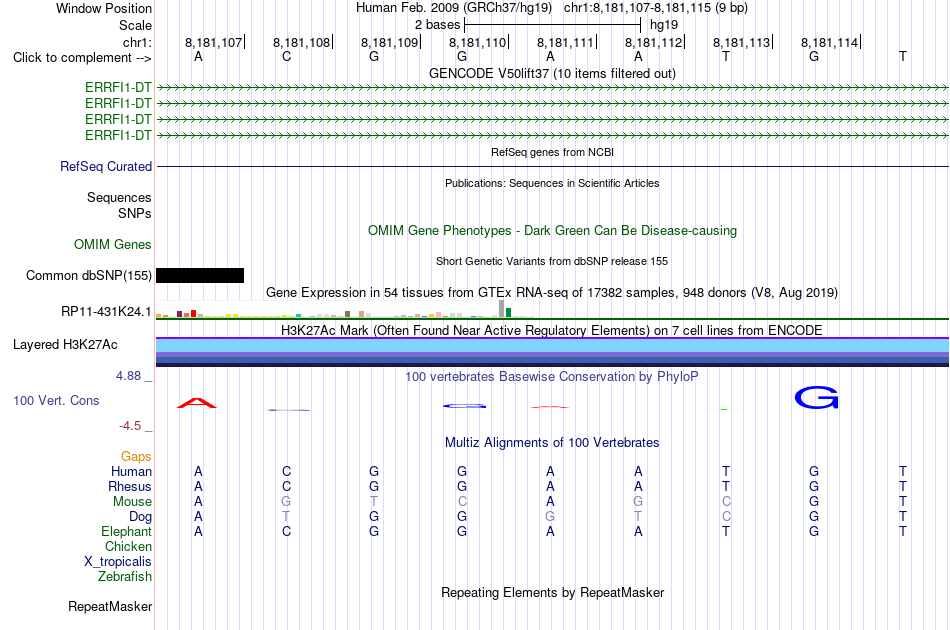Image resolution: width=950 pixels, height=630 pixels.
Task: Open 'Repeating Elements by RepeatMasker' track title
Action: pos(552,592)
